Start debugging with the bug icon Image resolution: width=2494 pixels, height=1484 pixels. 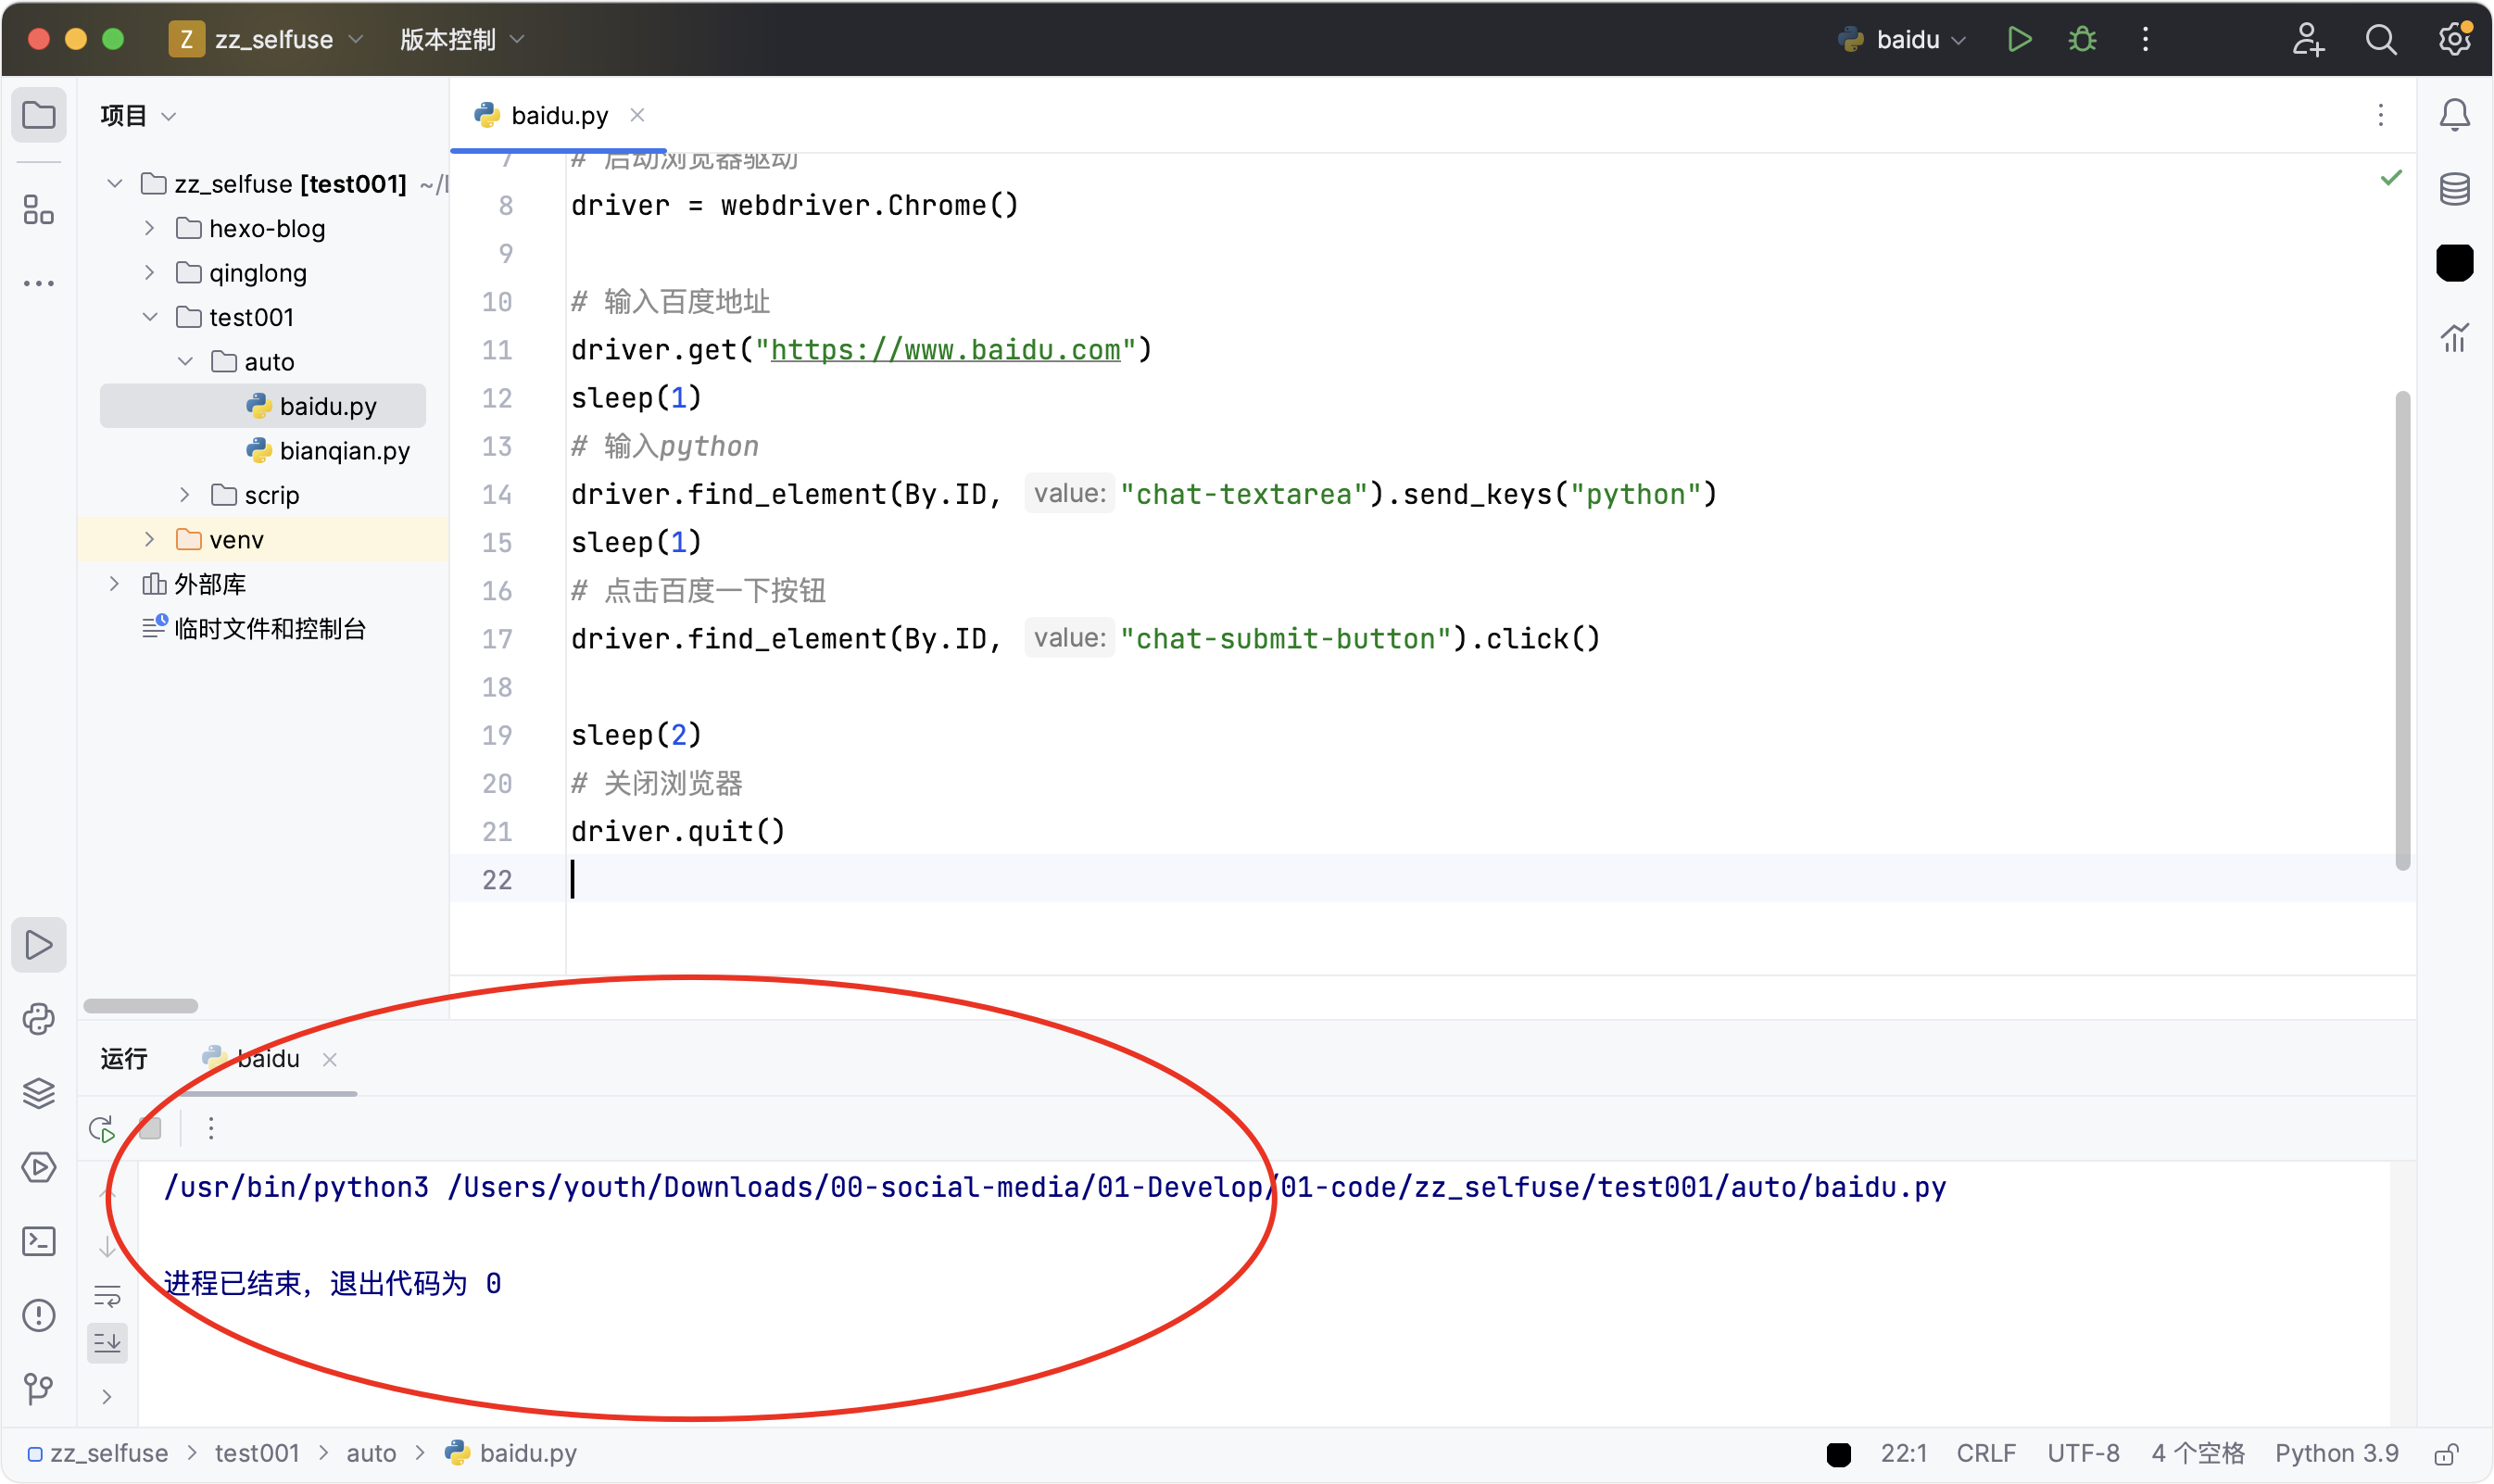pyautogui.click(x=2082, y=39)
